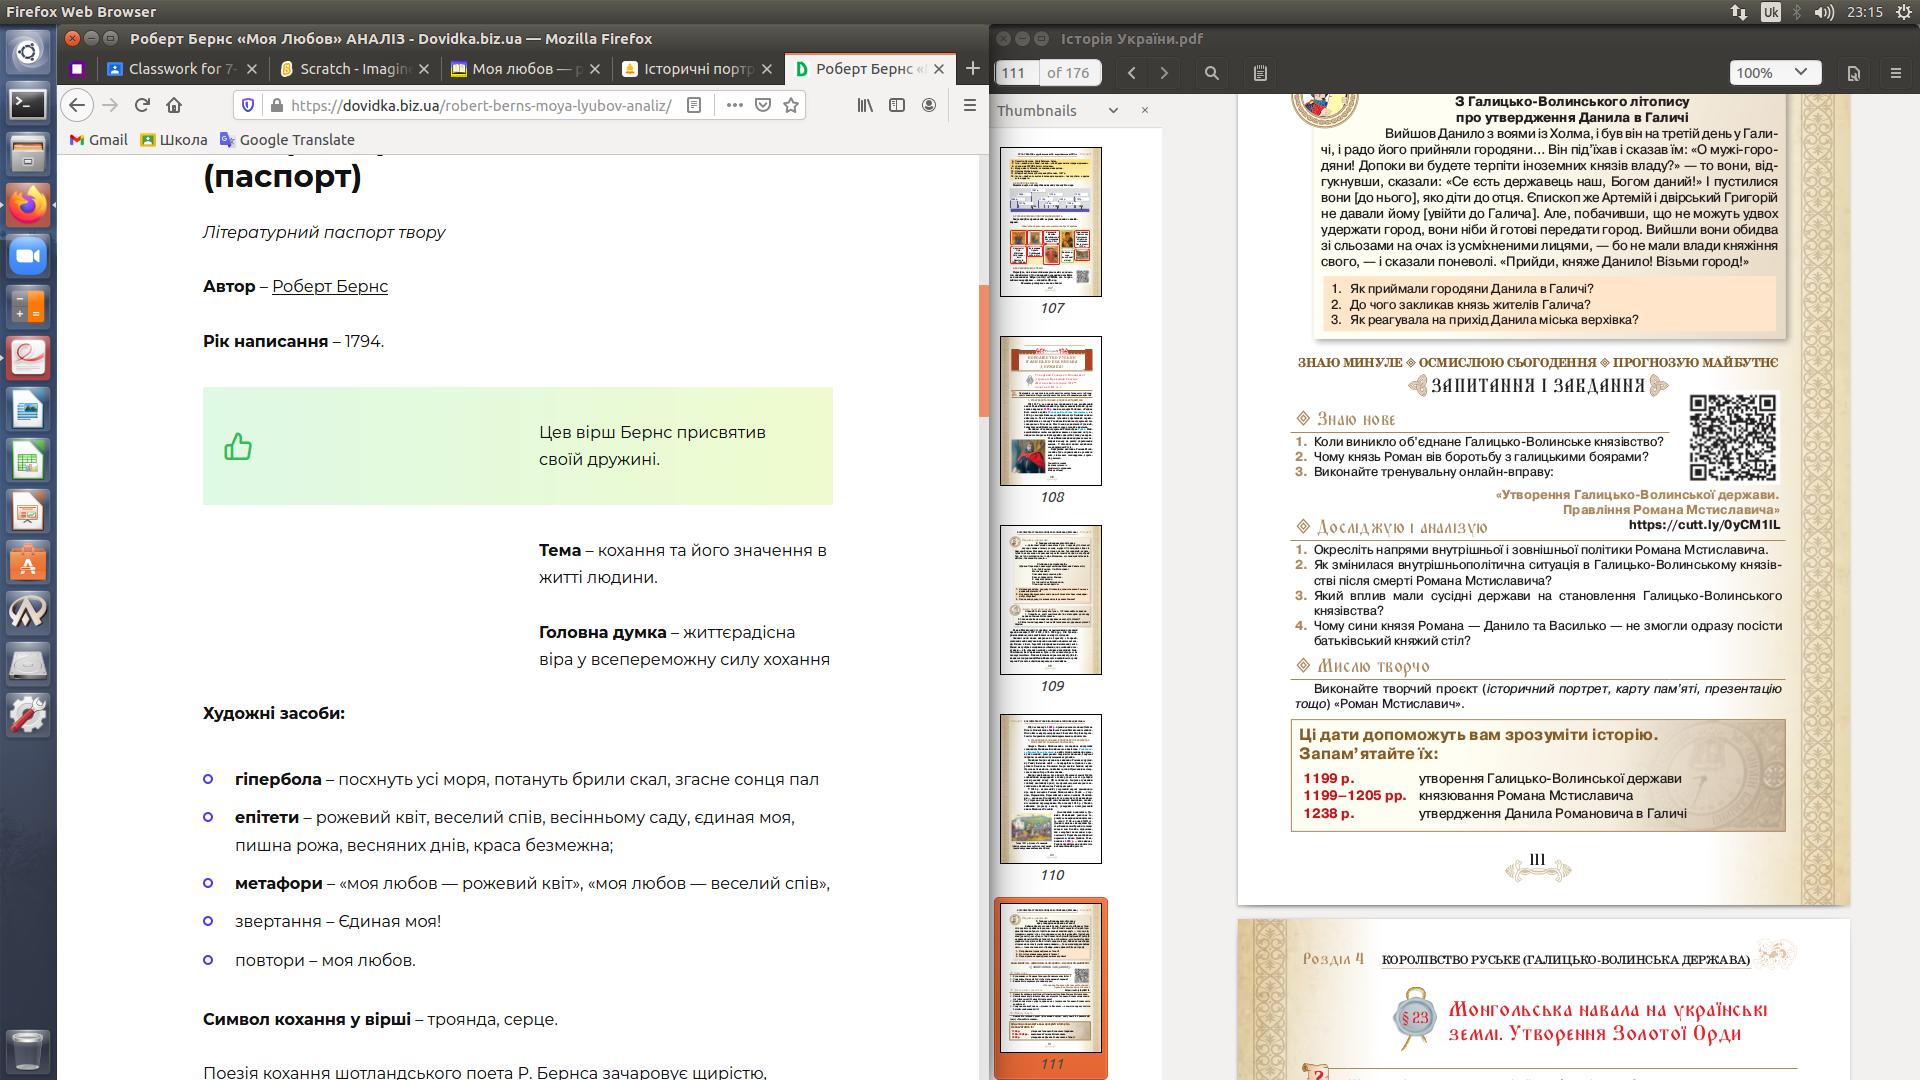Image resolution: width=1920 pixels, height=1080 pixels.
Task: Close the Thumbnails side pane
Action: (x=1145, y=110)
